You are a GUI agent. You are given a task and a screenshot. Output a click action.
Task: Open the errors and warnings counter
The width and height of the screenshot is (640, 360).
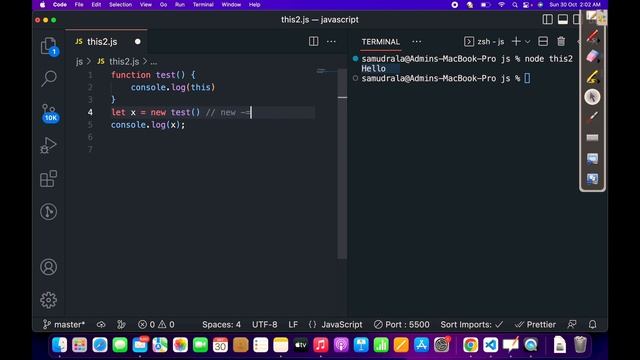156,324
